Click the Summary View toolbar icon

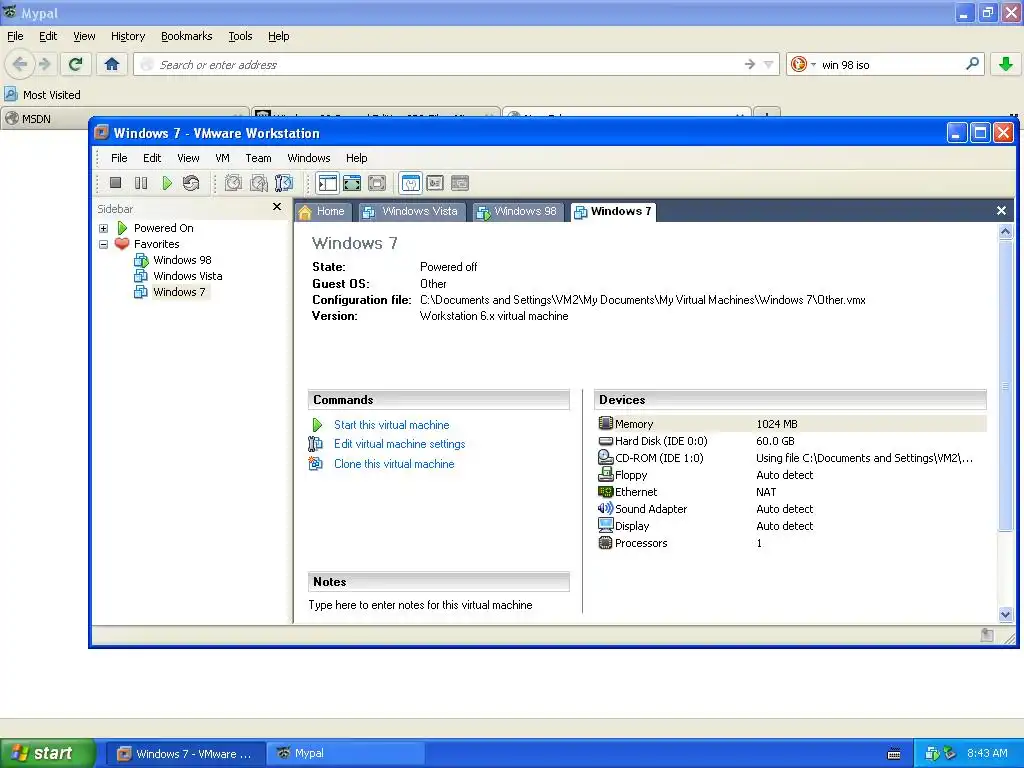pyautogui.click(x=411, y=184)
